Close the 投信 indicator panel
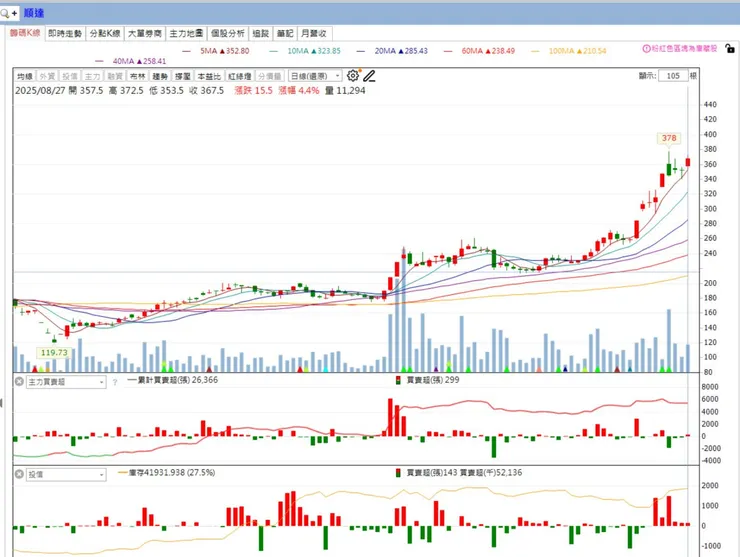The height and width of the screenshot is (557, 740). (19, 474)
